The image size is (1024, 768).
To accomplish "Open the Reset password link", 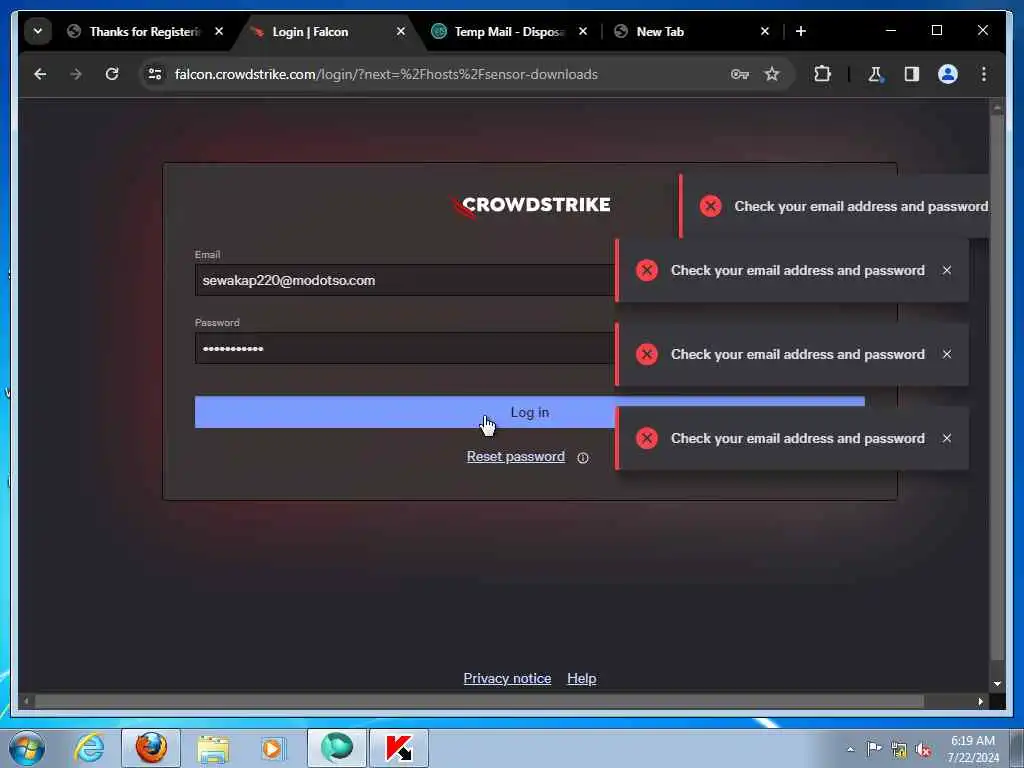I will [x=515, y=456].
